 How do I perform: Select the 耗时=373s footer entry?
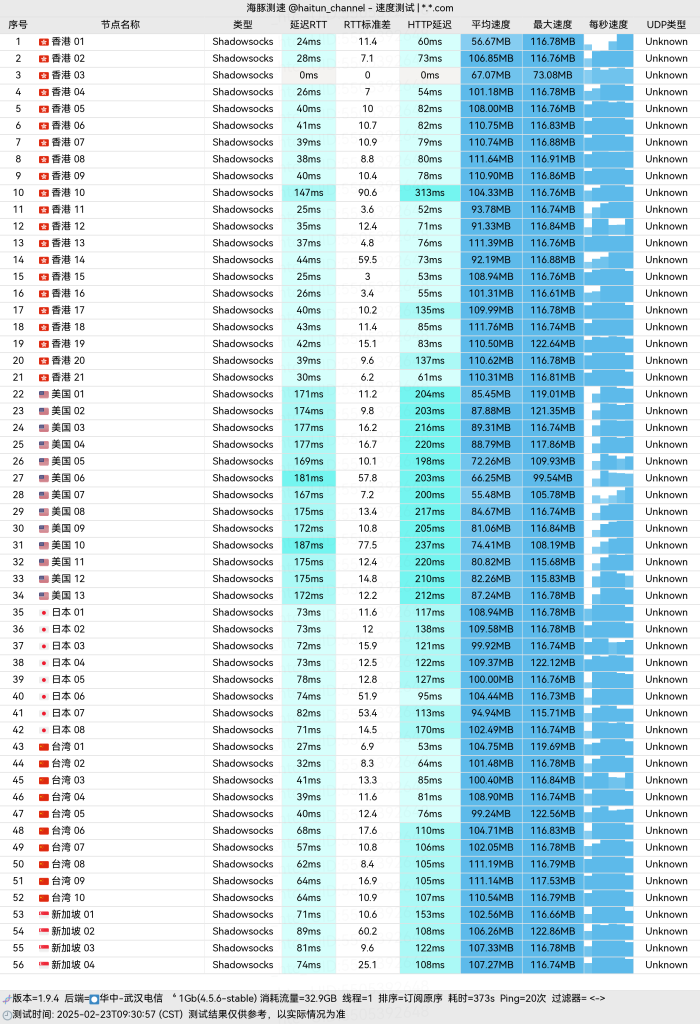tap(471, 999)
